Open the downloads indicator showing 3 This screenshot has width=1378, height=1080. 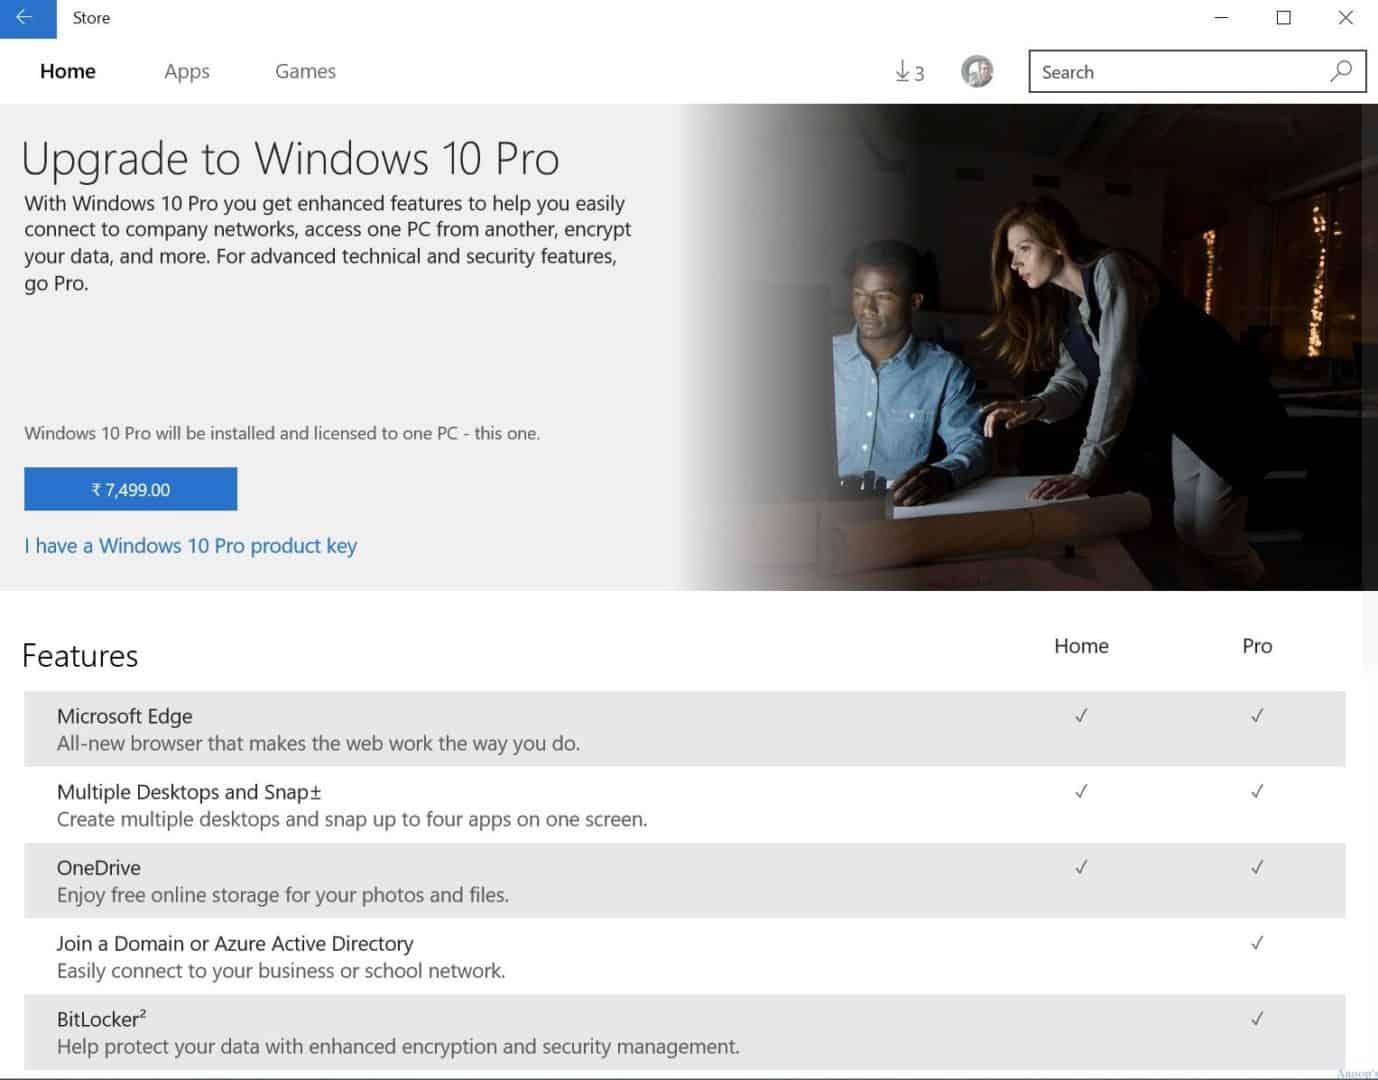[x=909, y=72]
